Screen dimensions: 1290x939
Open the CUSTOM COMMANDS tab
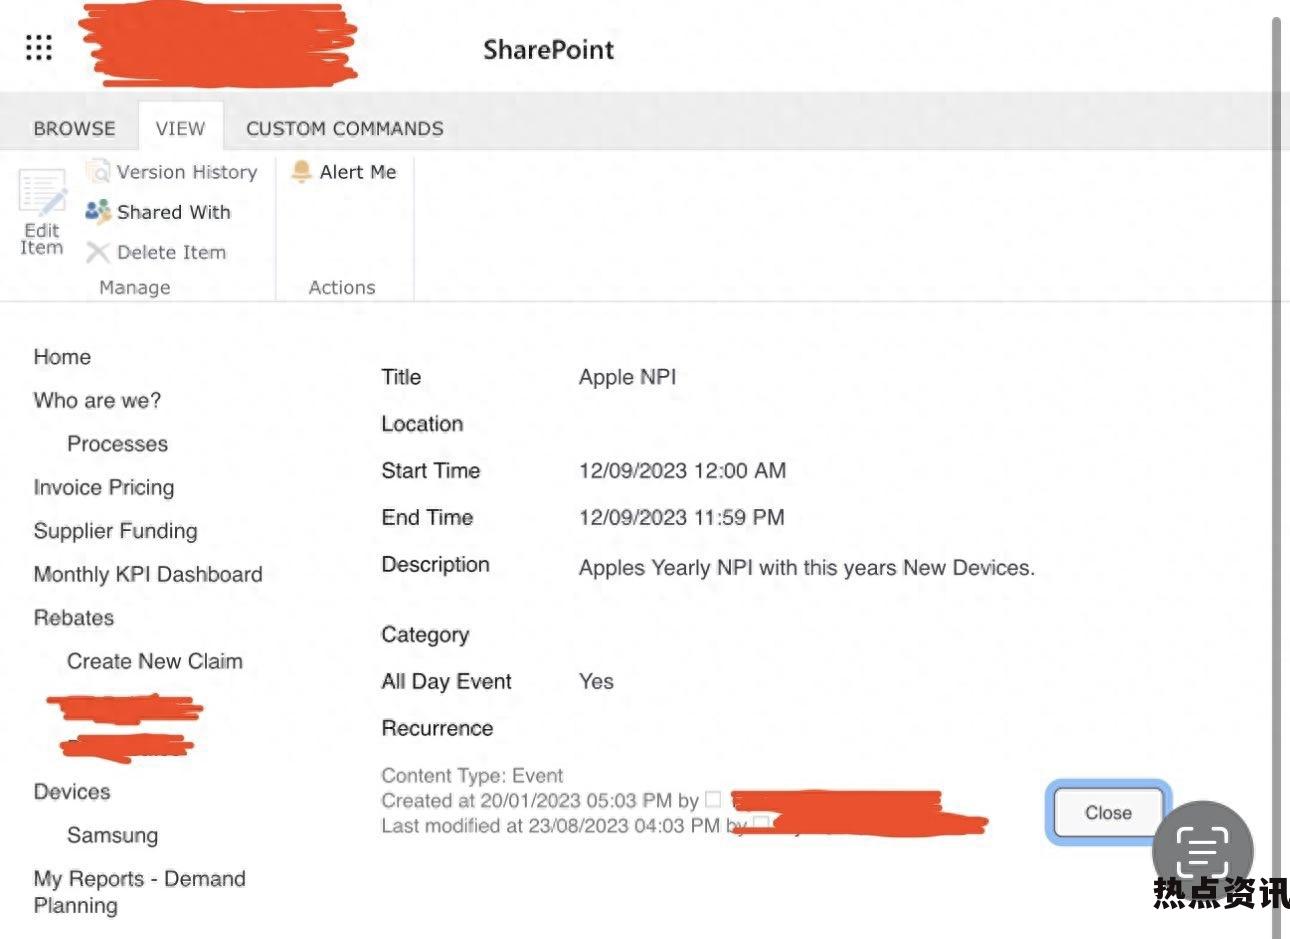coord(345,128)
